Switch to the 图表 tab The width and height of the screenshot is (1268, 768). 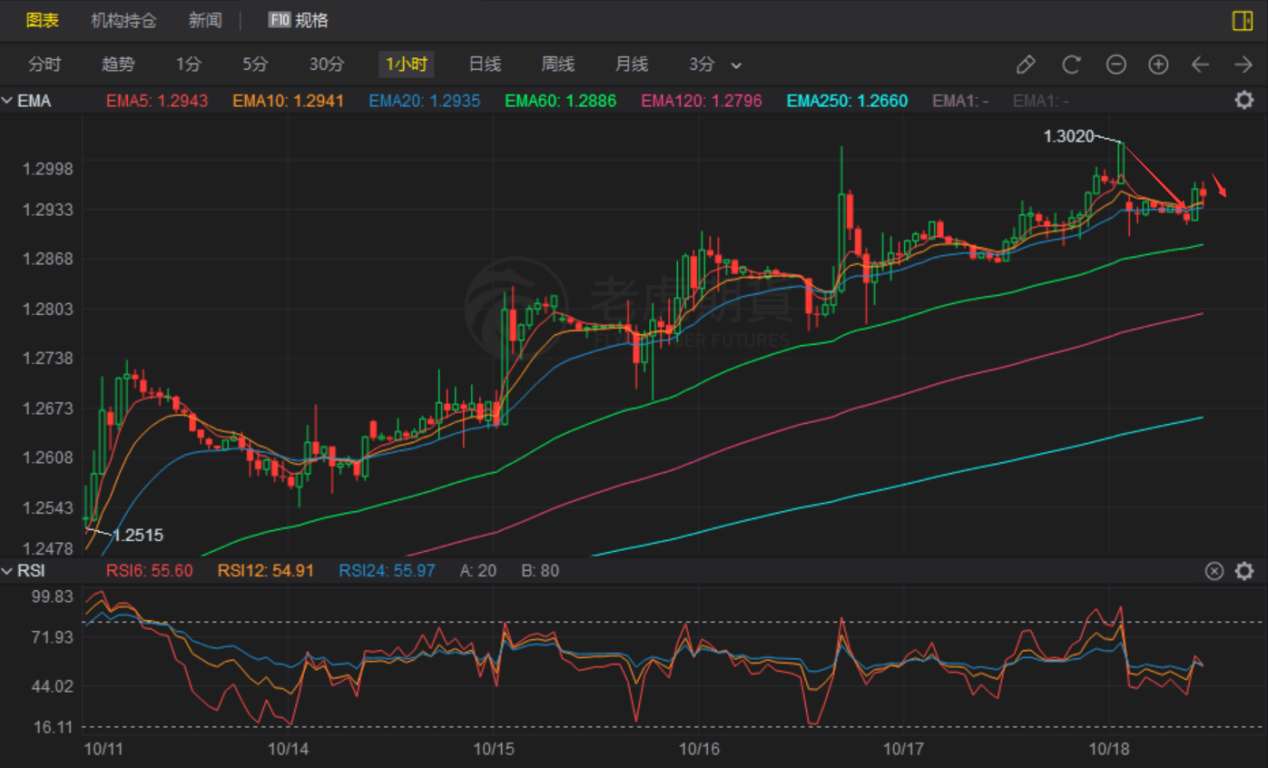click(x=42, y=20)
